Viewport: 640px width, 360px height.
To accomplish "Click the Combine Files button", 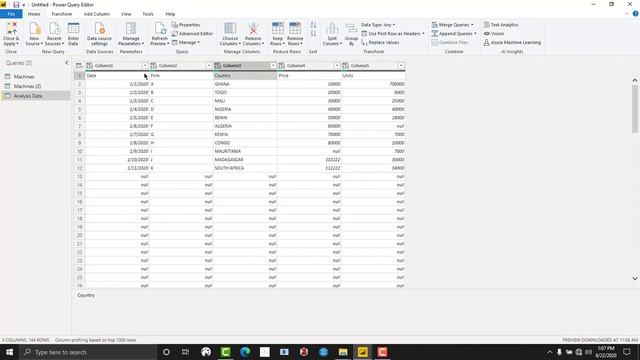I will pyautogui.click(x=450, y=42).
